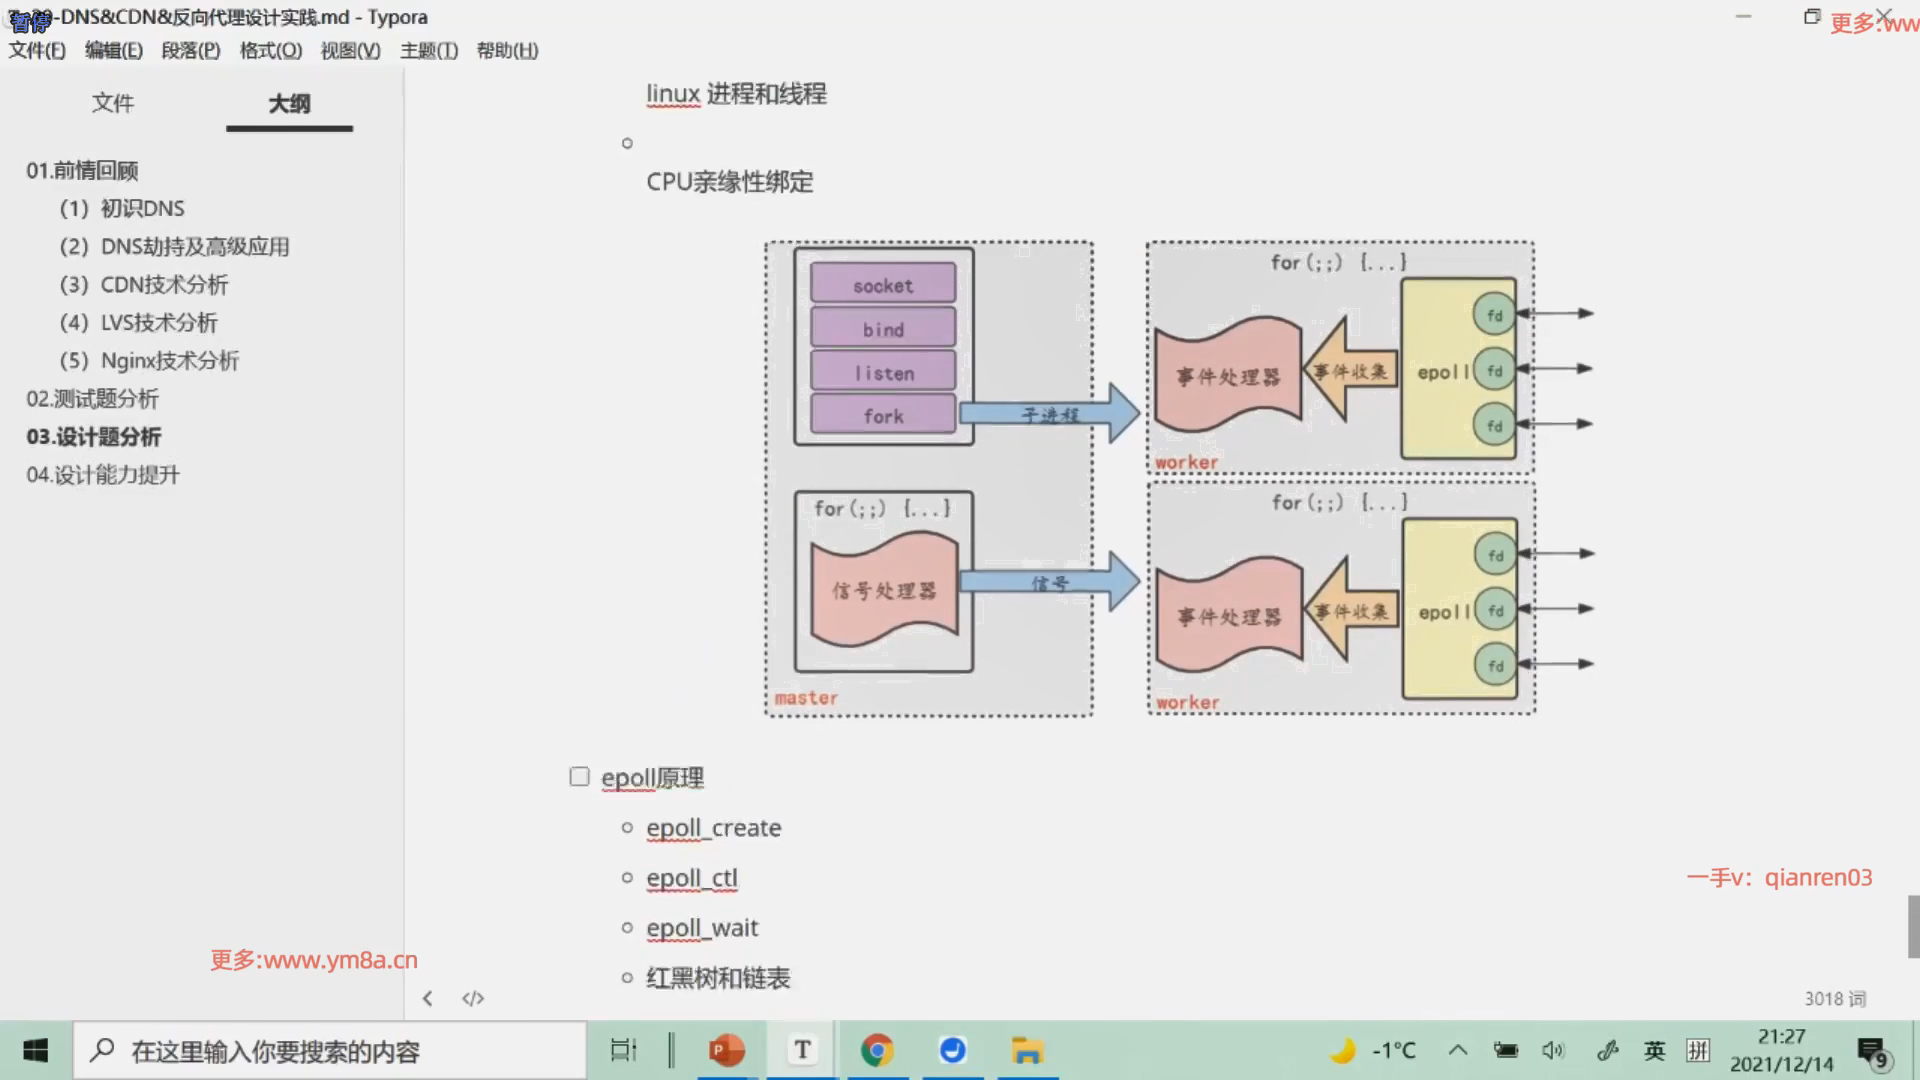Check the epoll原理 task checkbox

click(579, 777)
